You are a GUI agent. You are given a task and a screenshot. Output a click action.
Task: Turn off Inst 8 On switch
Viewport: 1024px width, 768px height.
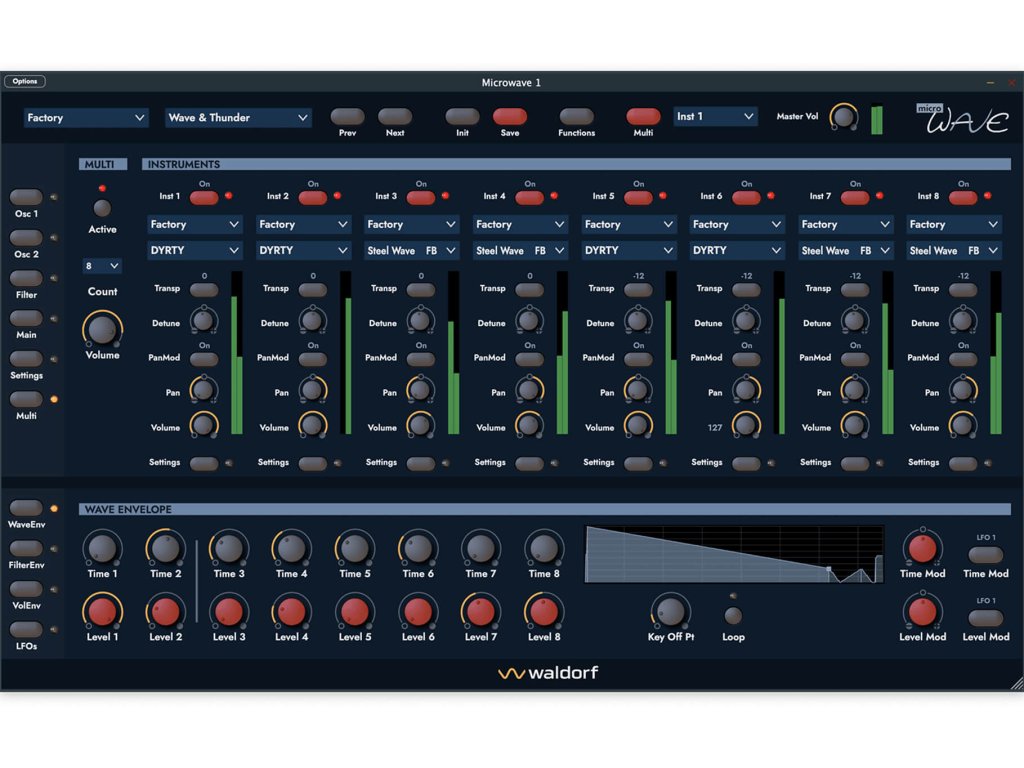point(963,197)
